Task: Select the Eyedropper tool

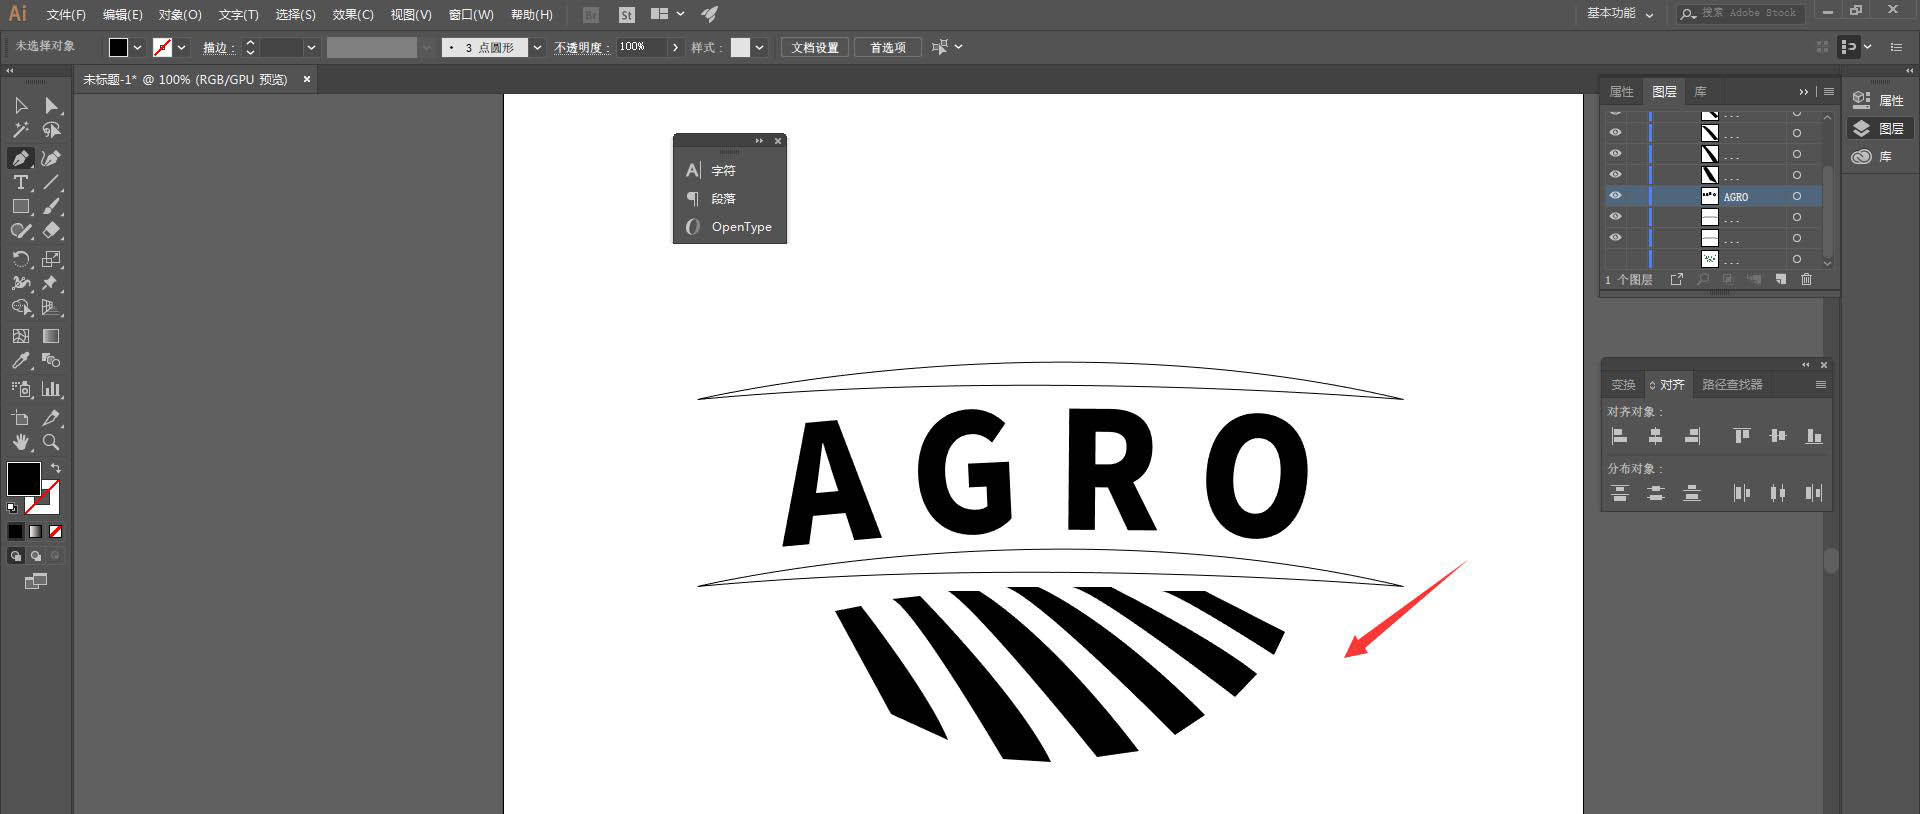Action: click(20, 361)
